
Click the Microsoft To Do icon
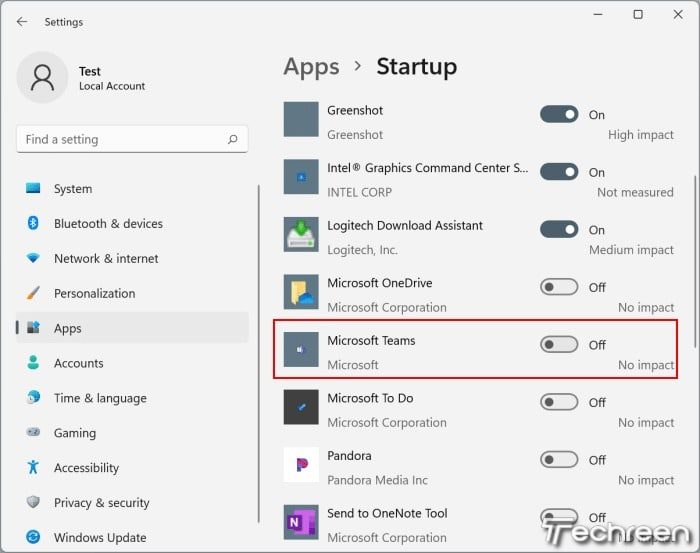[x=301, y=407]
